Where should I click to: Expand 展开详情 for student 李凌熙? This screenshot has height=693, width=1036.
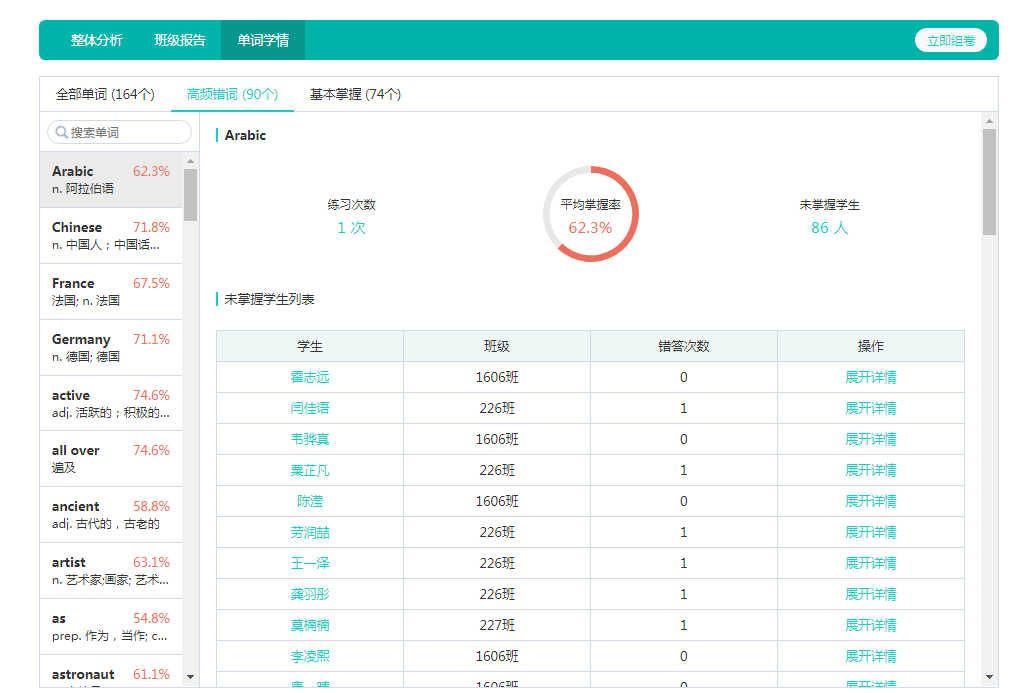tap(870, 656)
